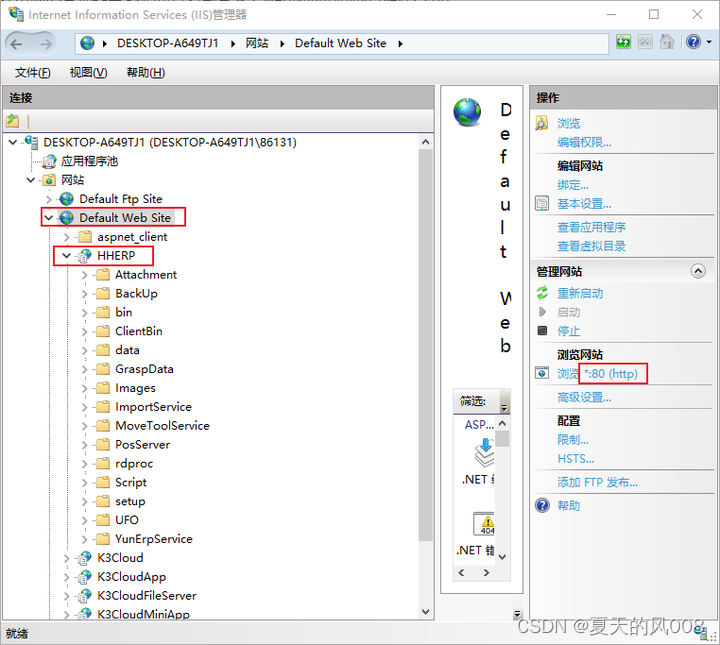Screen dimensions: 720x645
Task: Click the tree scrollbar down arrow
Action: (425, 612)
